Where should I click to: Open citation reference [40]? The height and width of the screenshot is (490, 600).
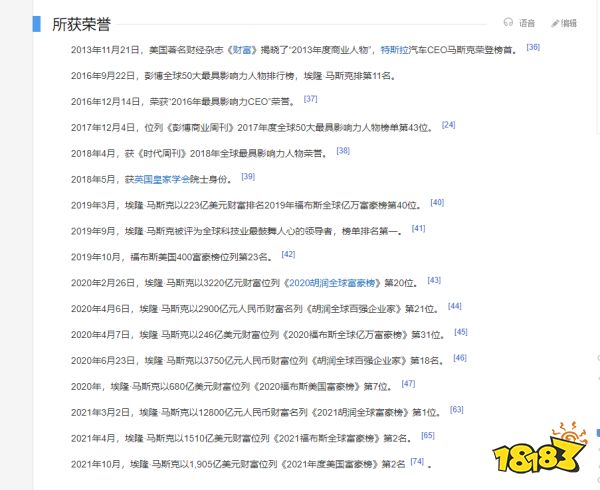coord(437,202)
